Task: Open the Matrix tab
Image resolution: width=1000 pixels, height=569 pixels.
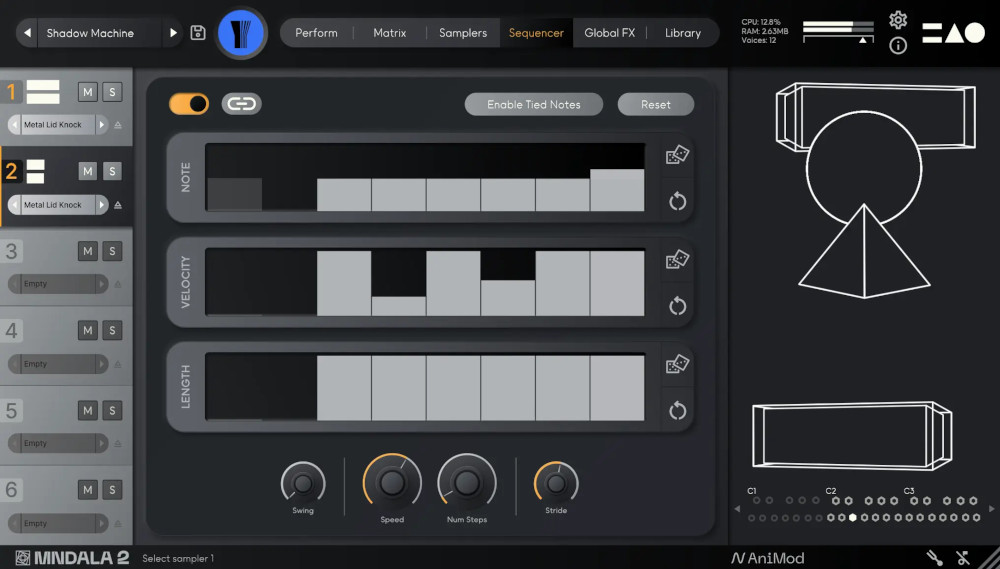Action: (390, 33)
